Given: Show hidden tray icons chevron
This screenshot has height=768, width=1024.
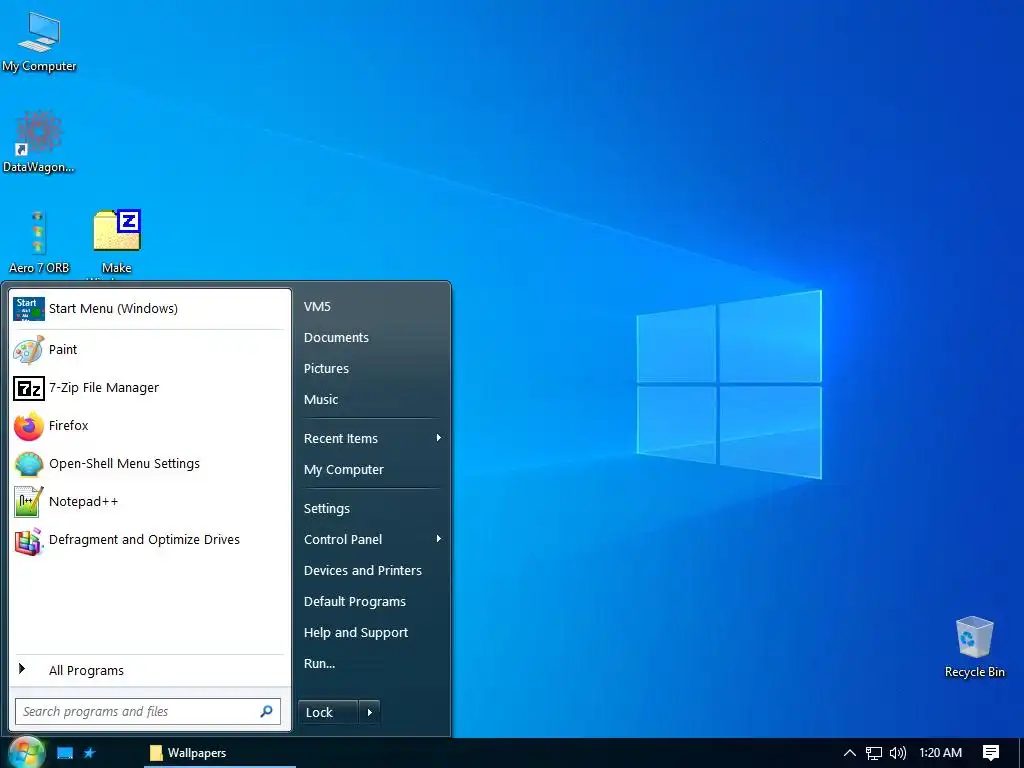Looking at the screenshot, I should [x=849, y=753].
